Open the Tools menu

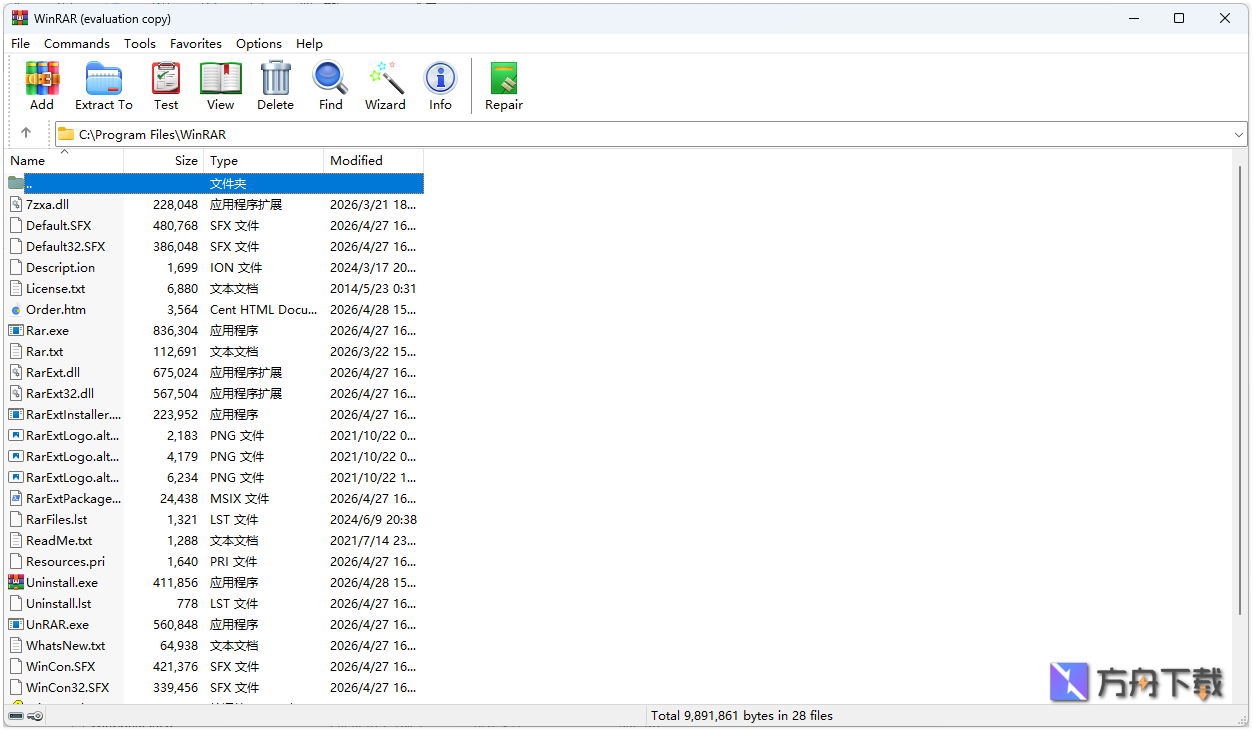tap(140, 43)
